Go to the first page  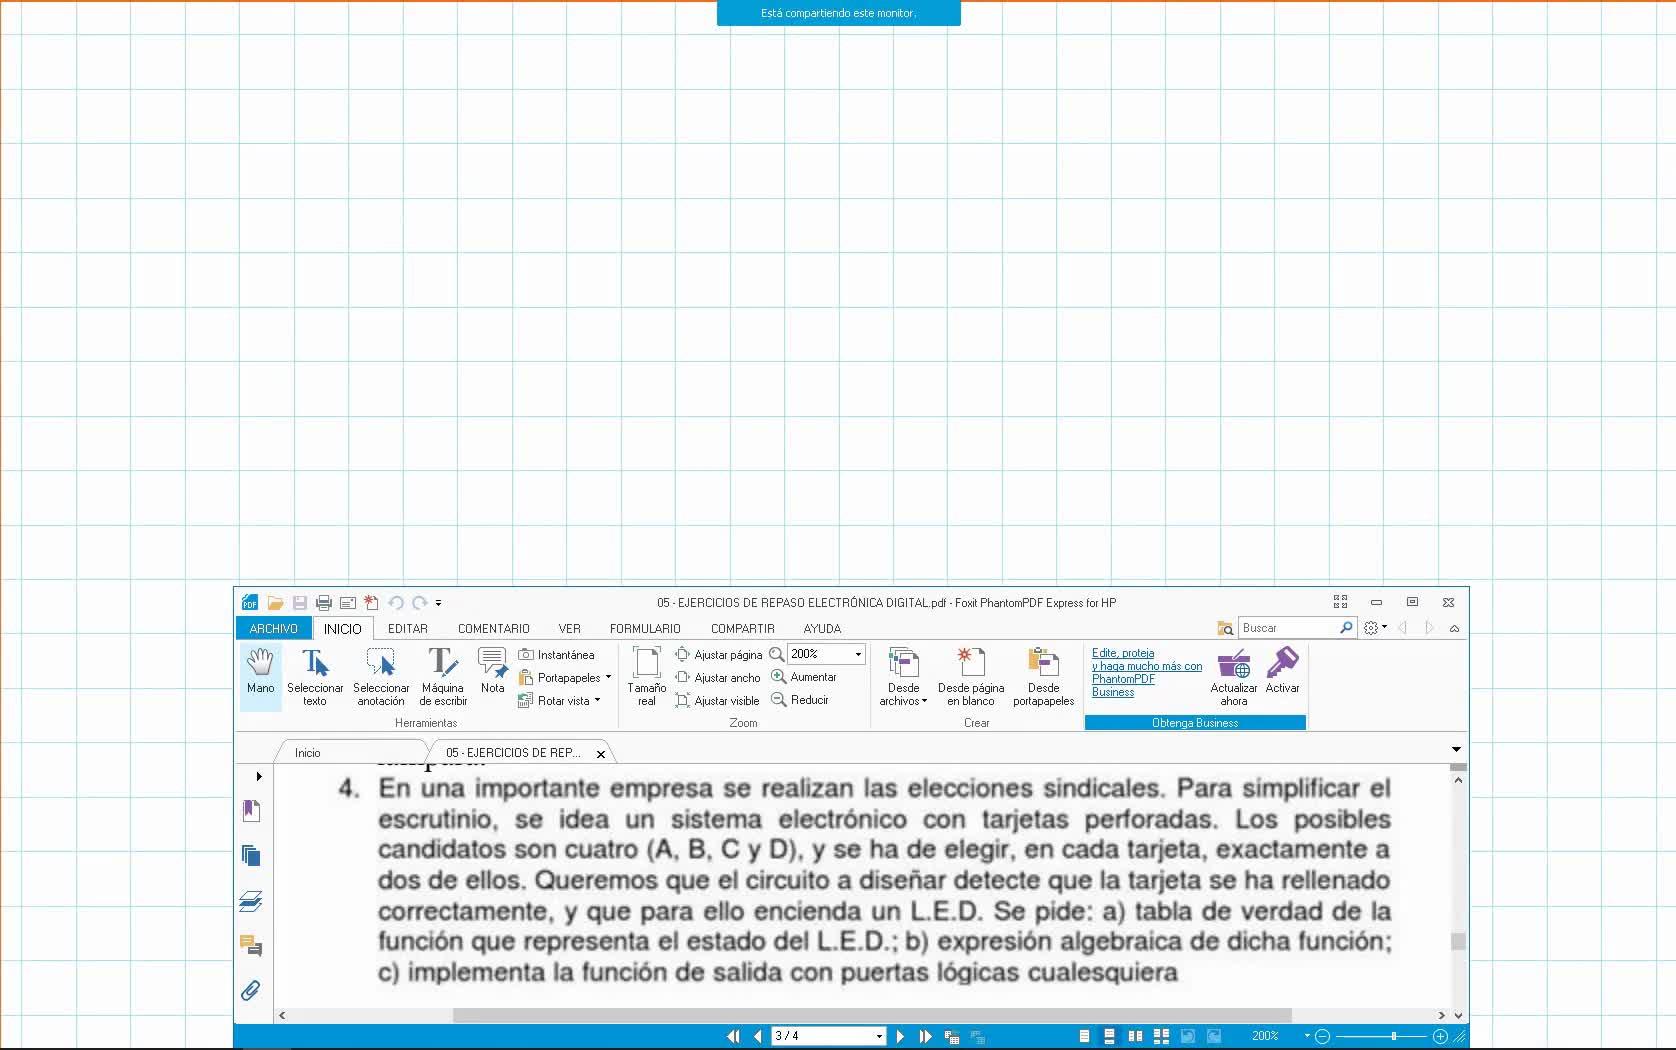733,1037
